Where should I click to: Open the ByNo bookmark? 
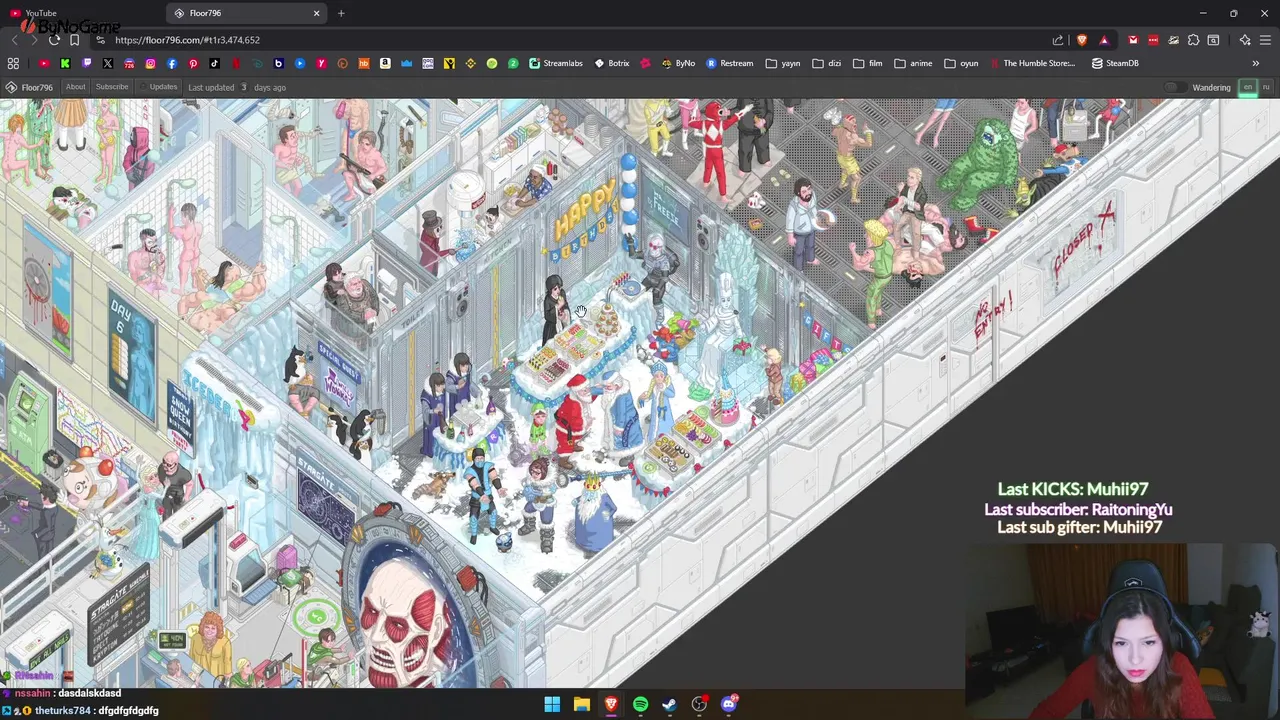coord(677,63)
